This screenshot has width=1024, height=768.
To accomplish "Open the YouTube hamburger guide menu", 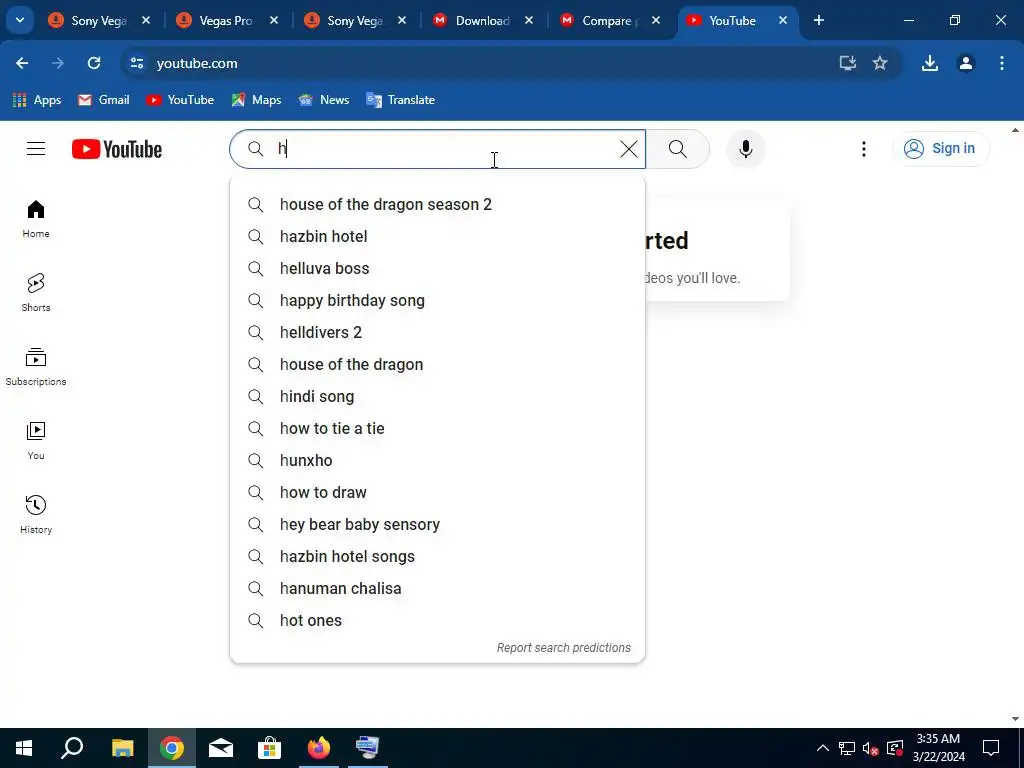I will coord(36,149).
